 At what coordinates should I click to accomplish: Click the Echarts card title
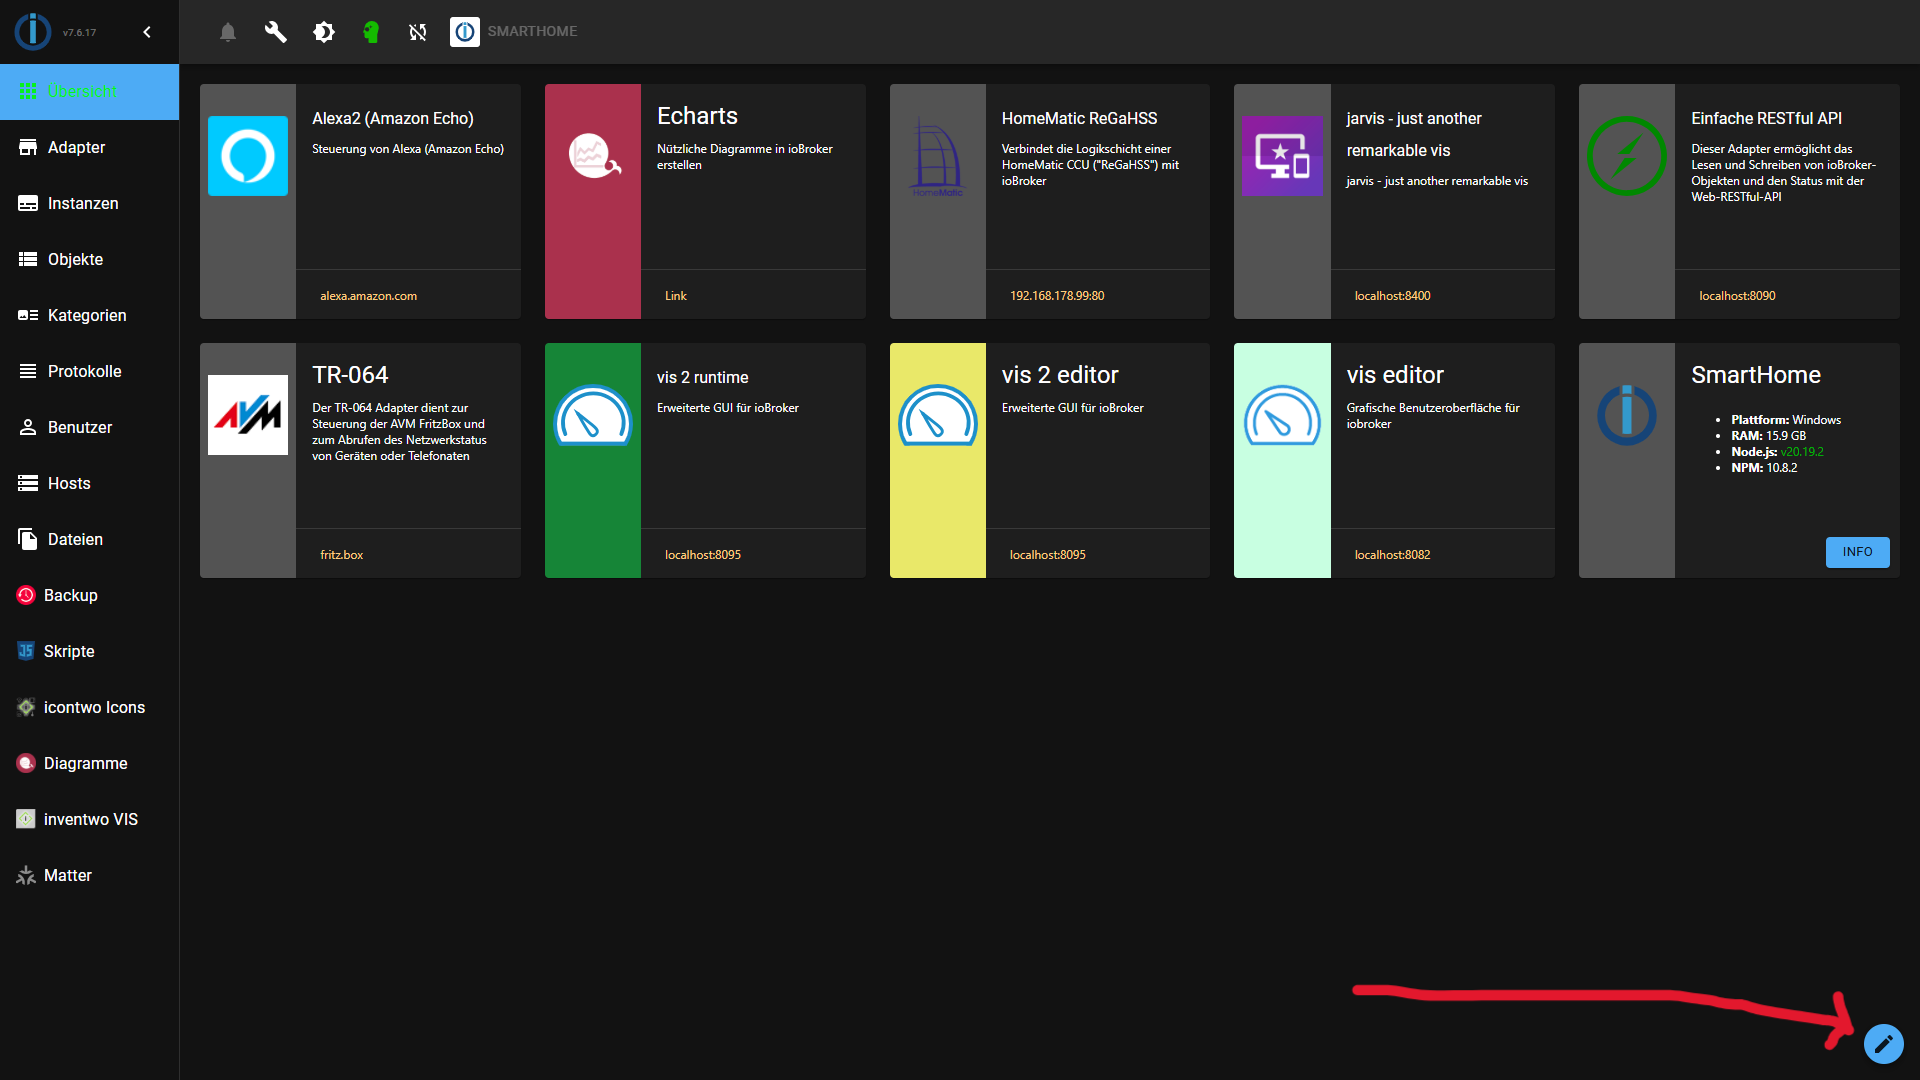point(697,116)
